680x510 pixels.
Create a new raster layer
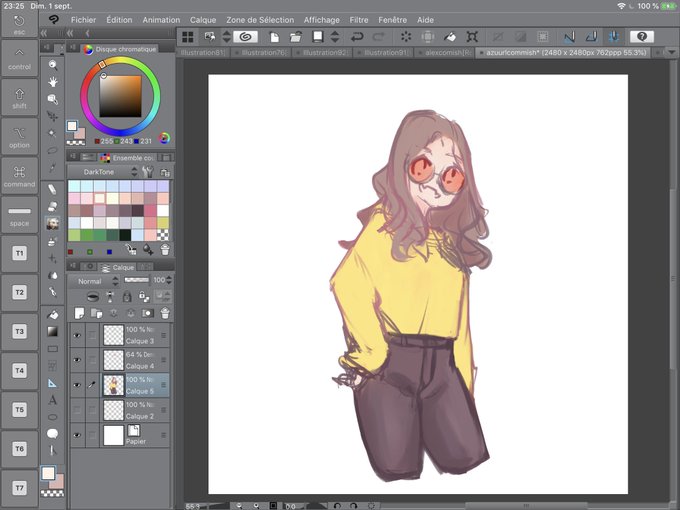pos(79,313)
